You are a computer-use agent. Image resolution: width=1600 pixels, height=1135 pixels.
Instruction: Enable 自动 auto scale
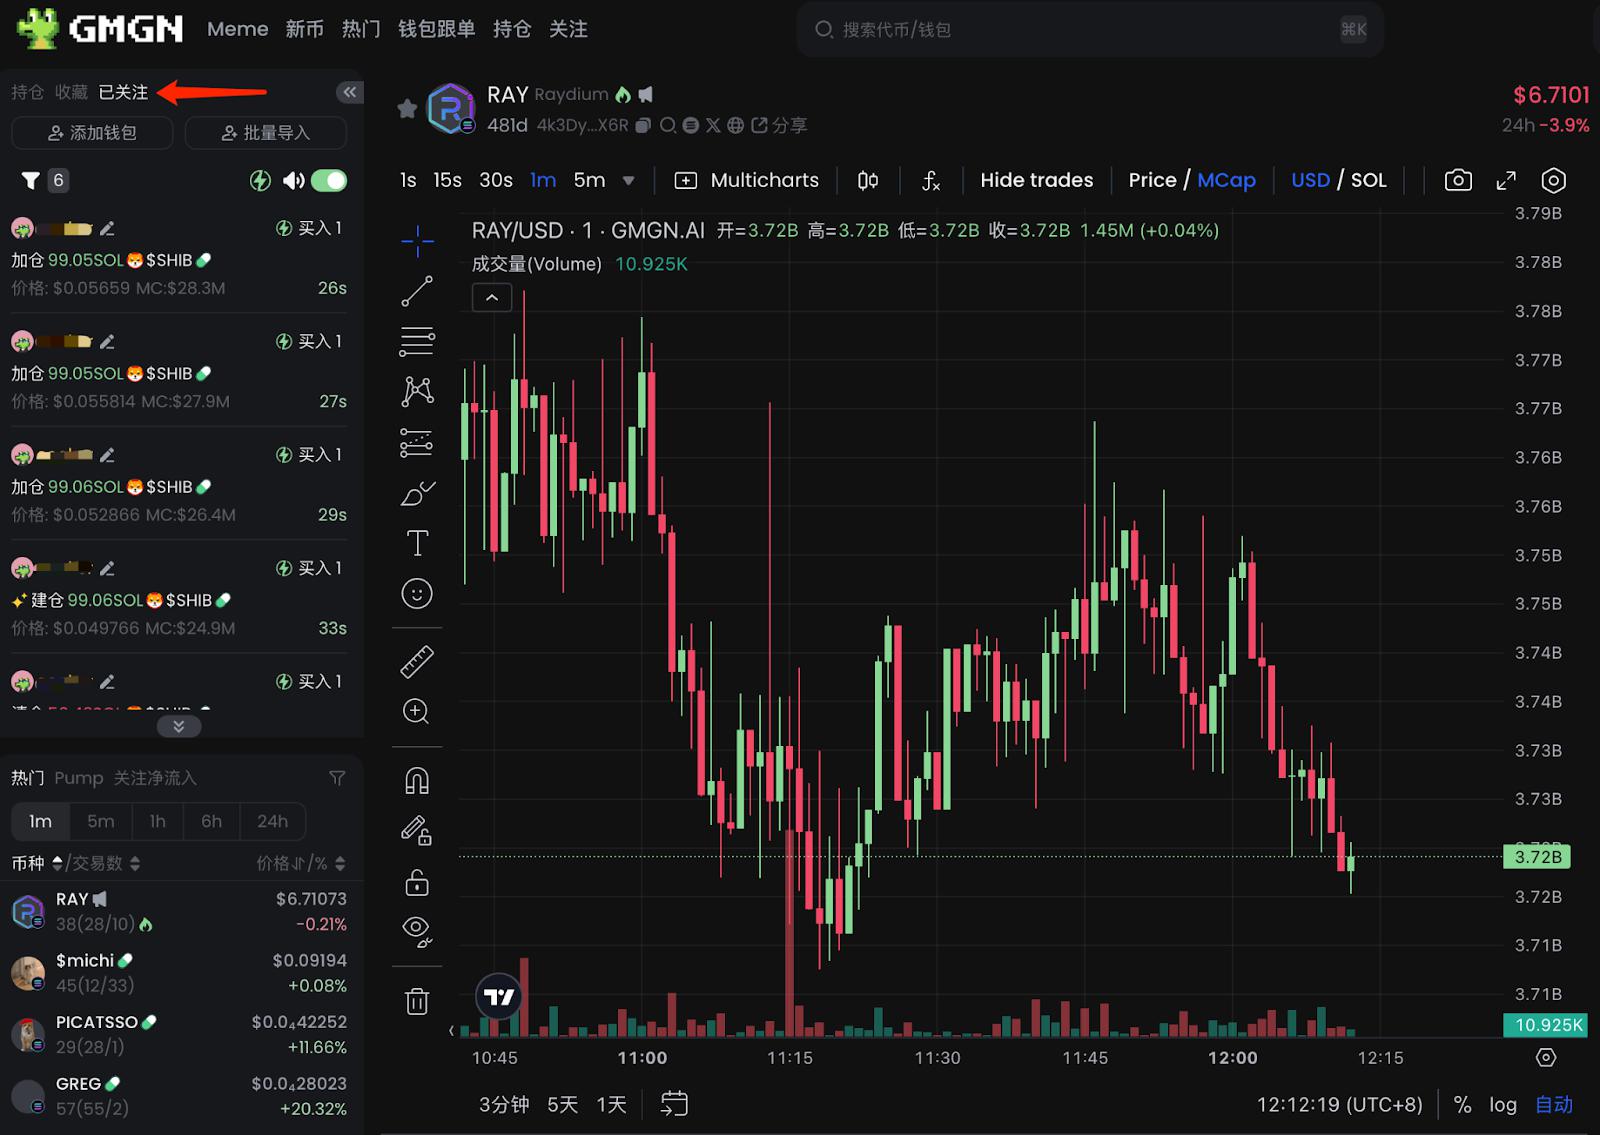(x=1554, y=1105)
